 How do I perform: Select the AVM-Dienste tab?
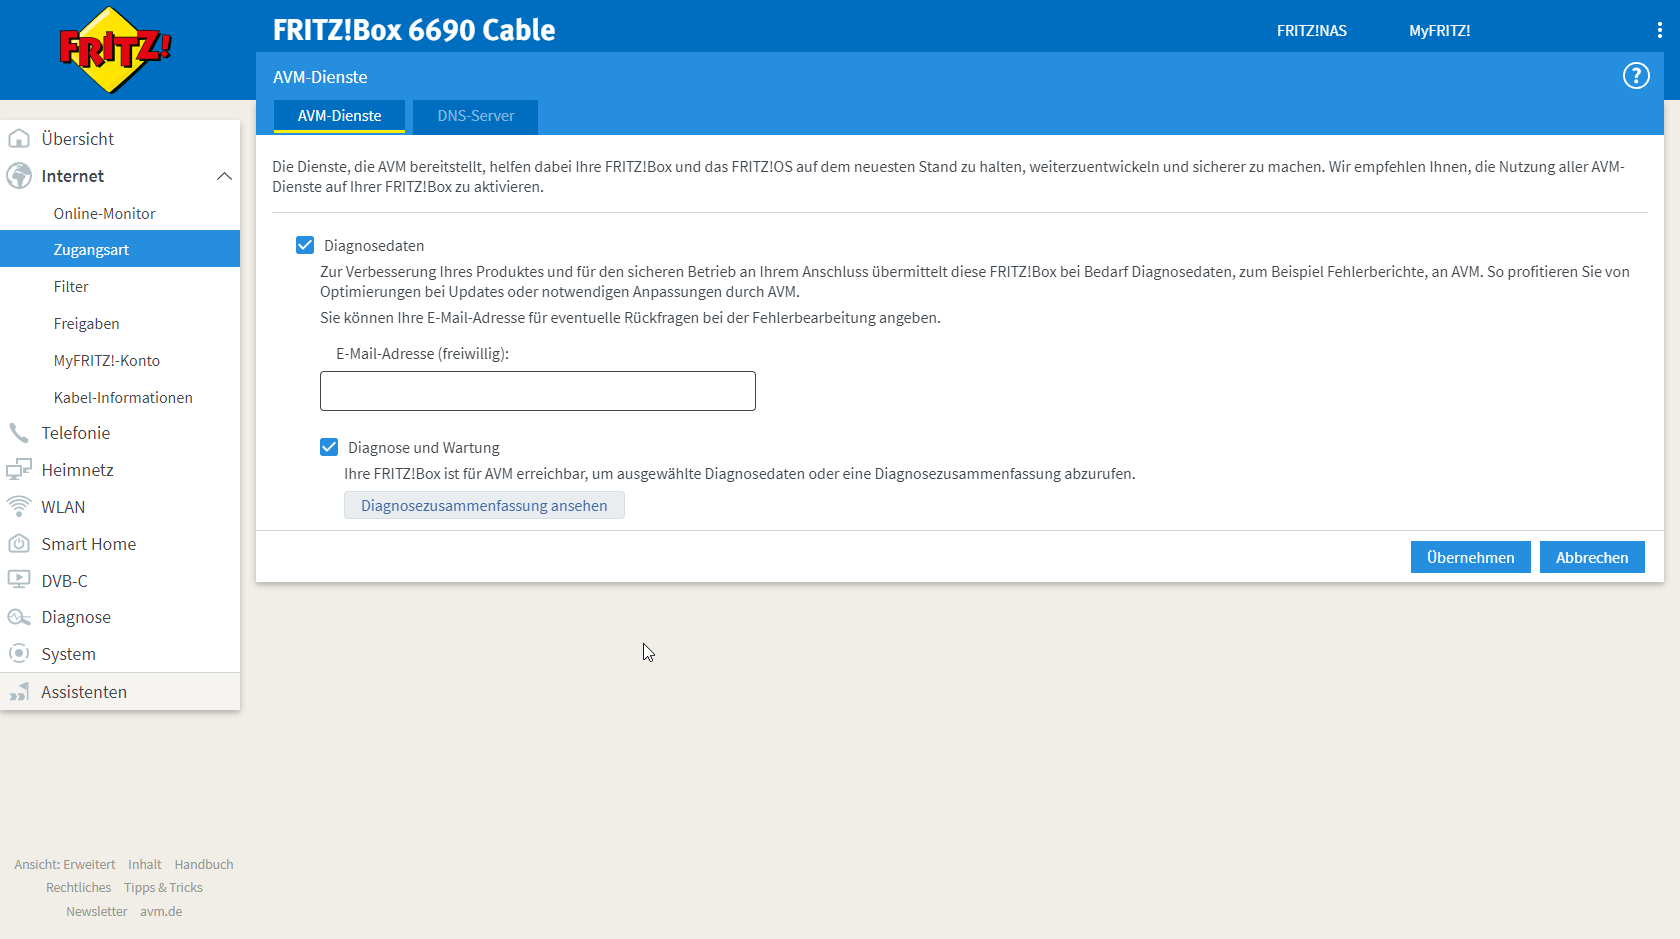[x=339, y=116]
